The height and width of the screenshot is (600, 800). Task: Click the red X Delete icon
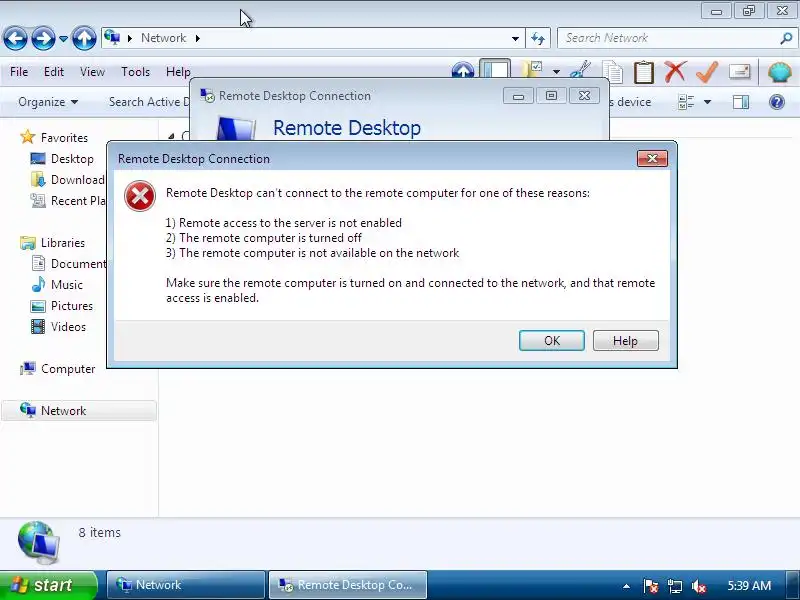coord(675,71)
